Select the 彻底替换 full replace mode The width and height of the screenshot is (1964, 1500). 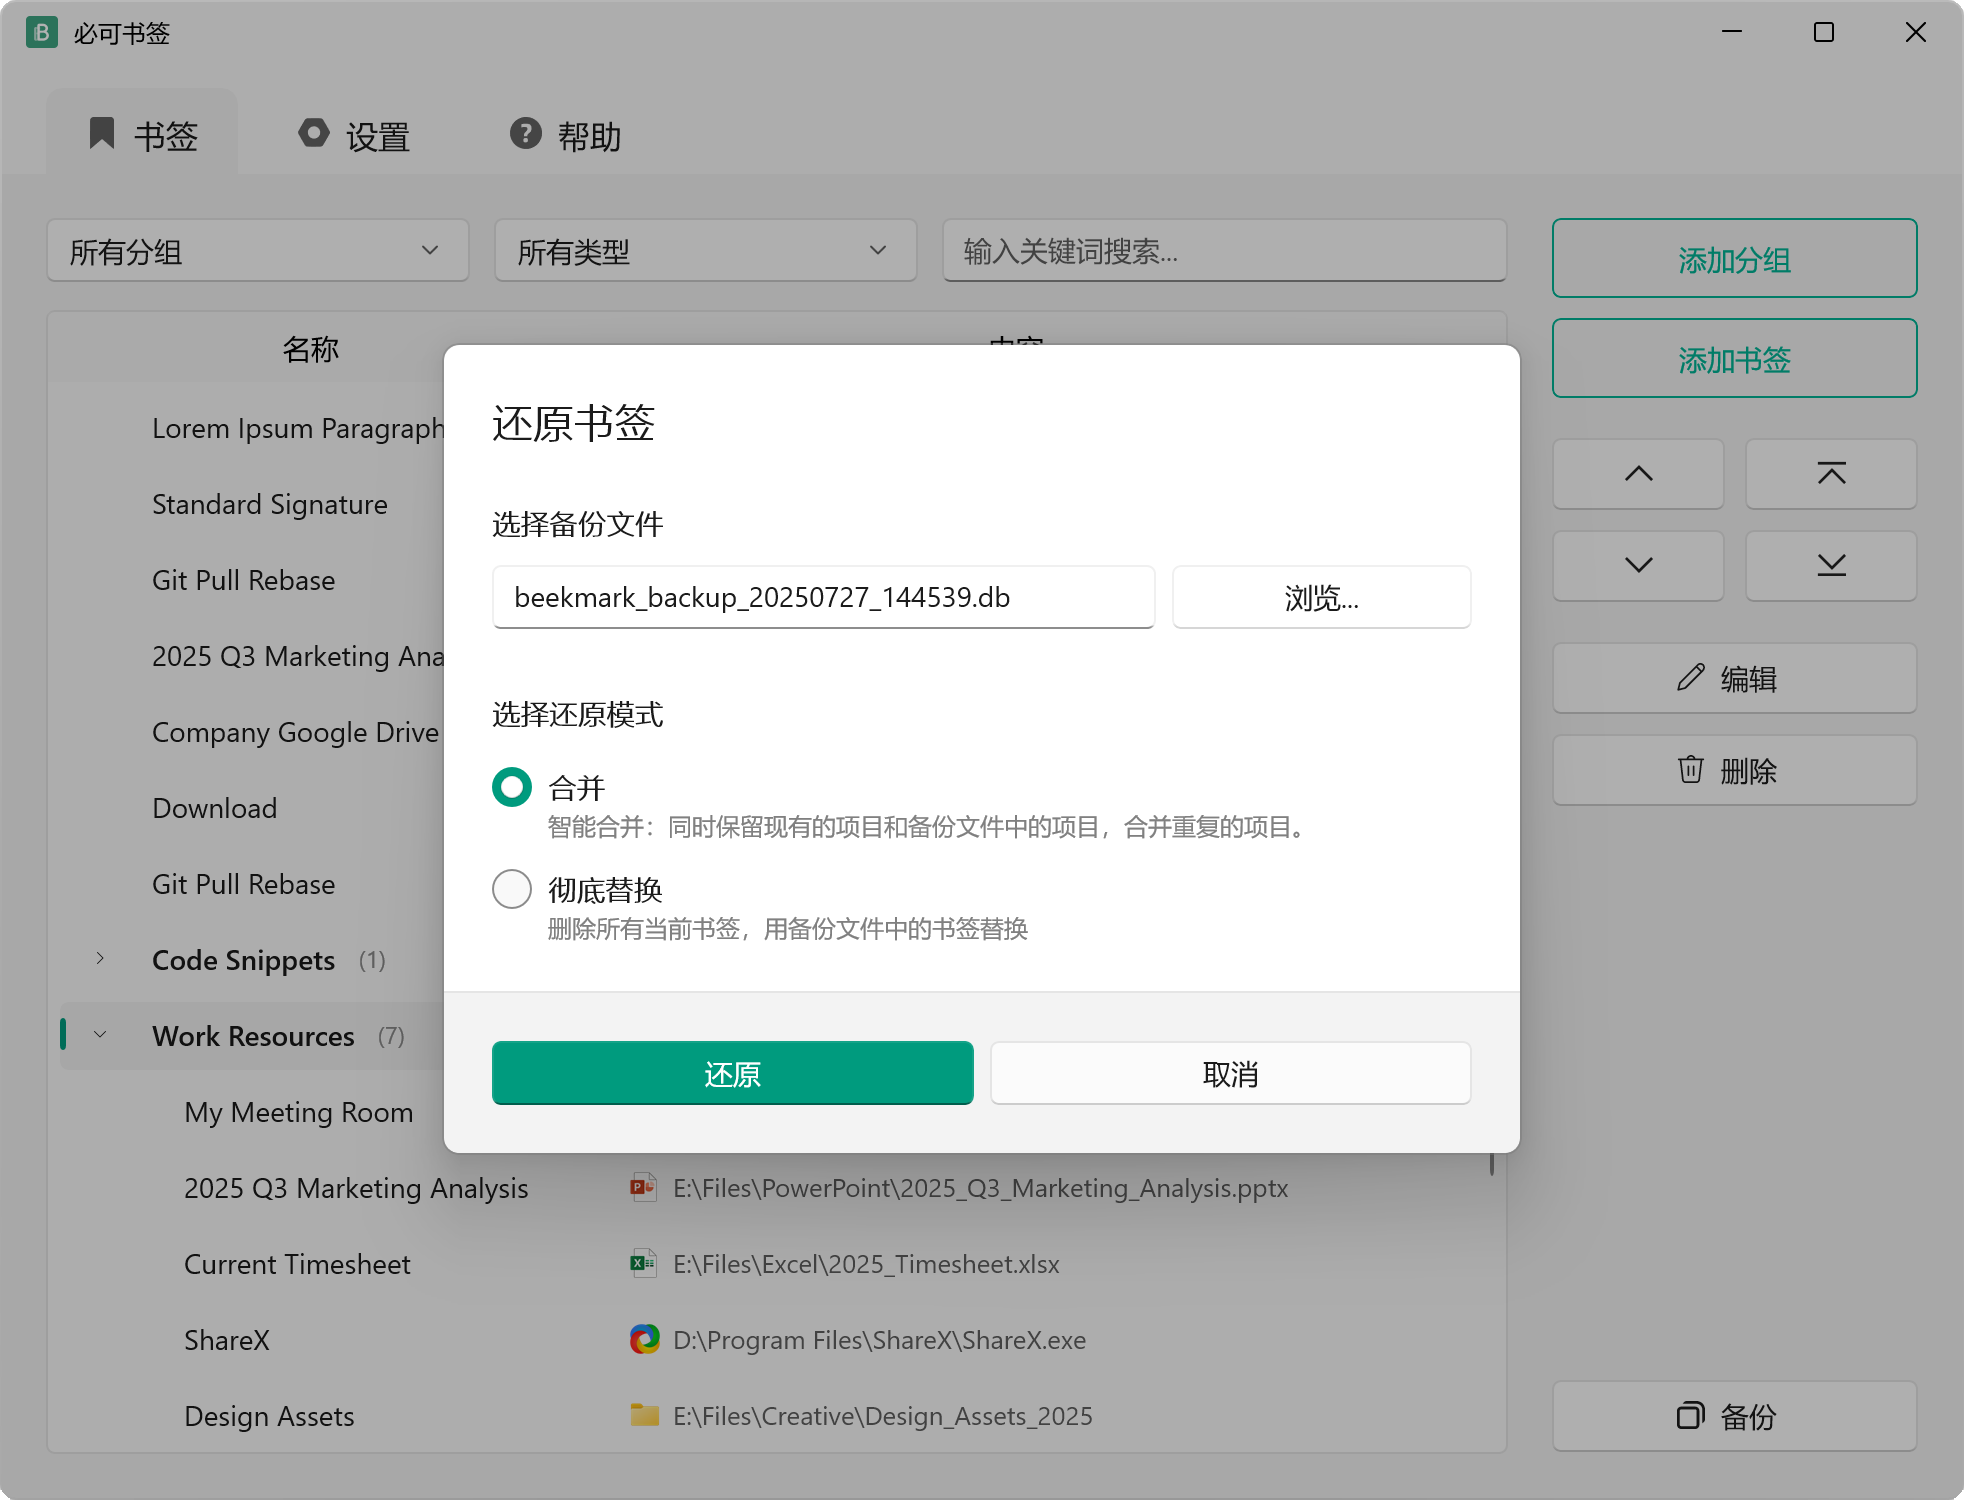tap(512, 889)
